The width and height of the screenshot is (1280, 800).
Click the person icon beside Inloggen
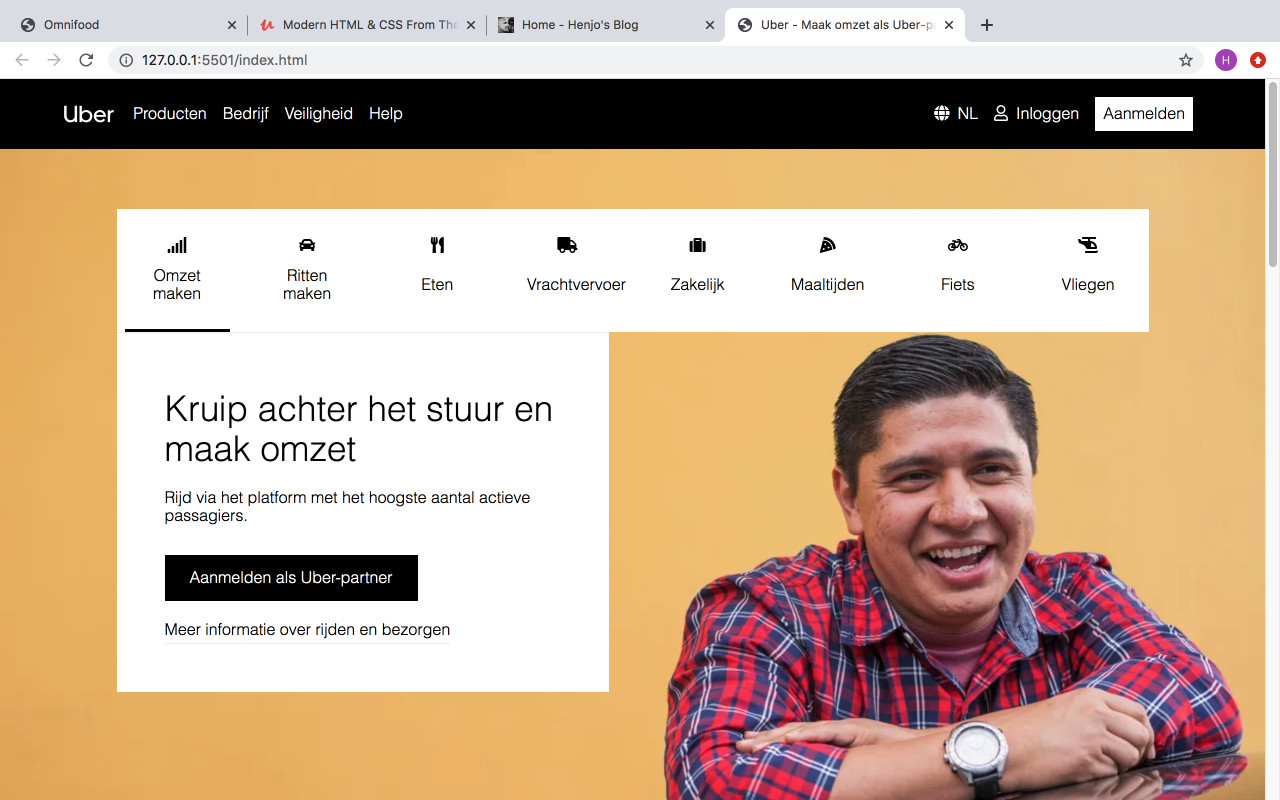coord(1001,114)
